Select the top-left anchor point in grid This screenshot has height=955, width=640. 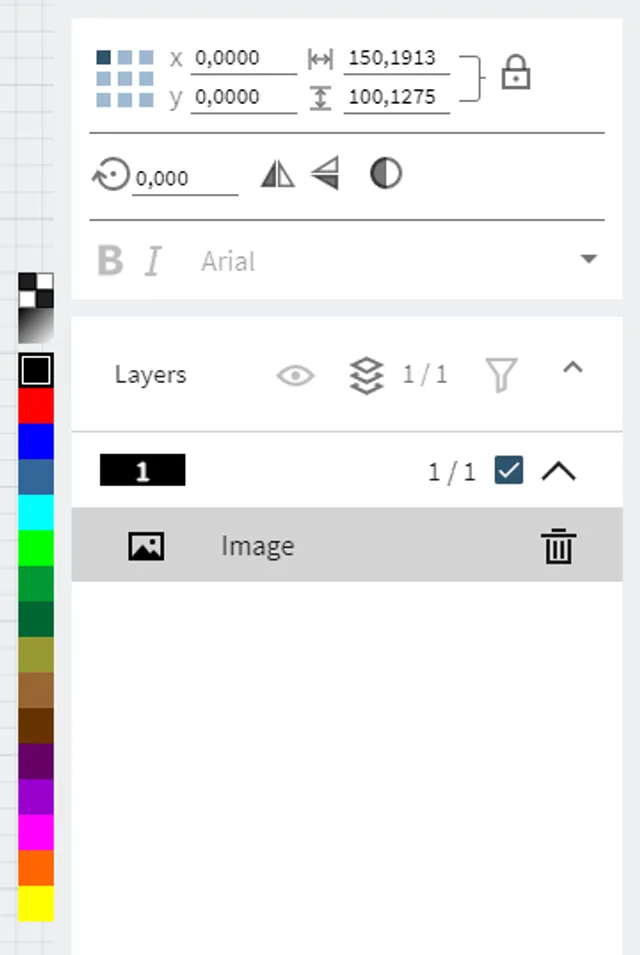point(104,58)
